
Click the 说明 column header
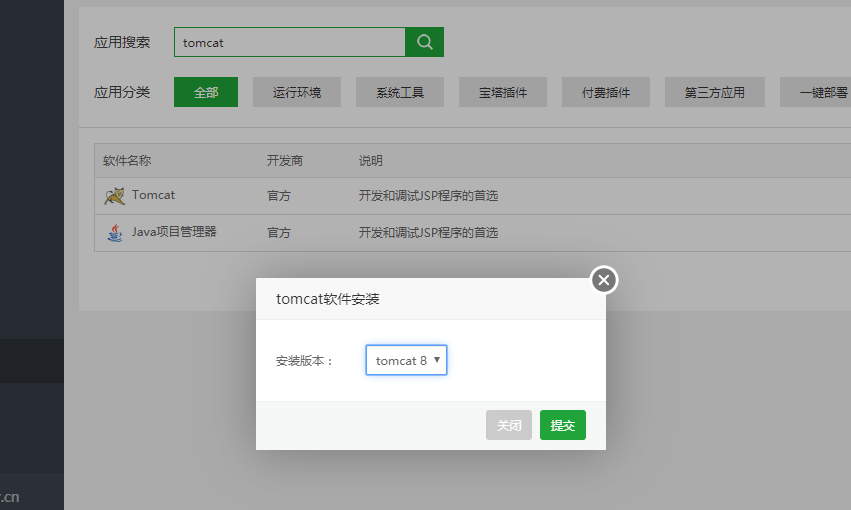371,161
